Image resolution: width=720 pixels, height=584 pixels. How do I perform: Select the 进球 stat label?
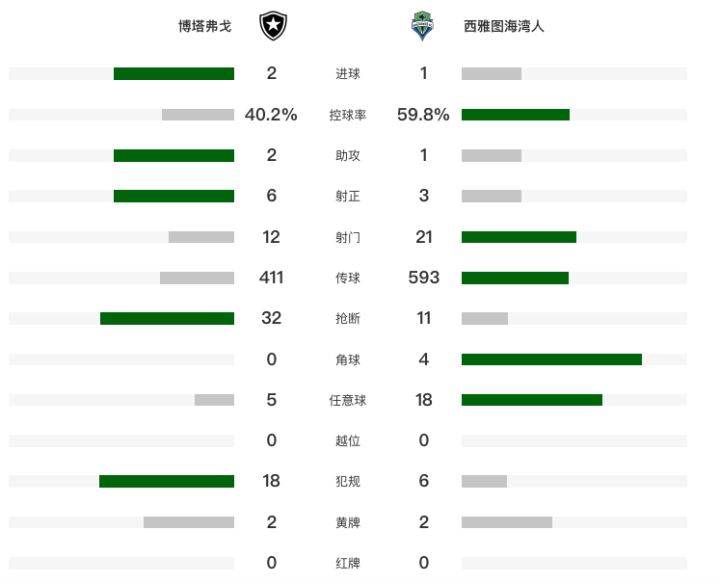[348, 73]
